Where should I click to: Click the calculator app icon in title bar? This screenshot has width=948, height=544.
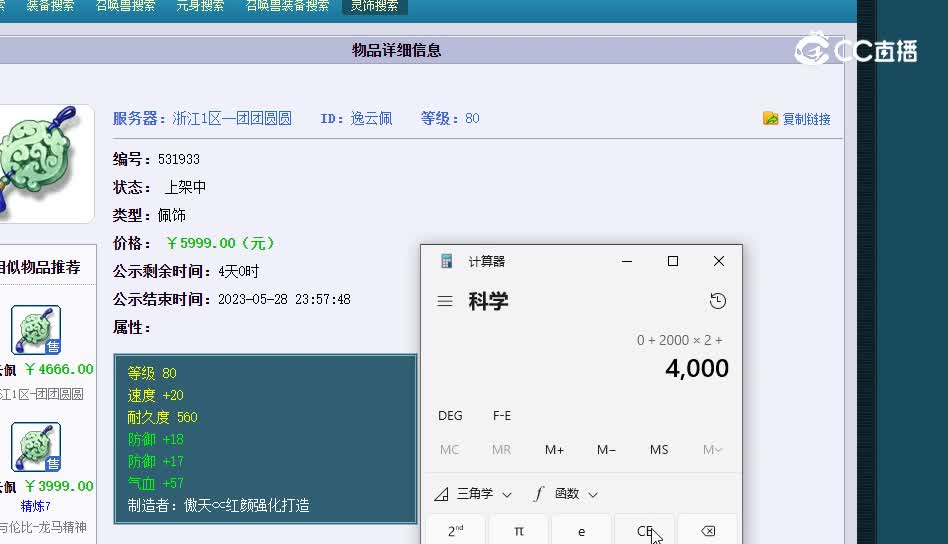447,261
